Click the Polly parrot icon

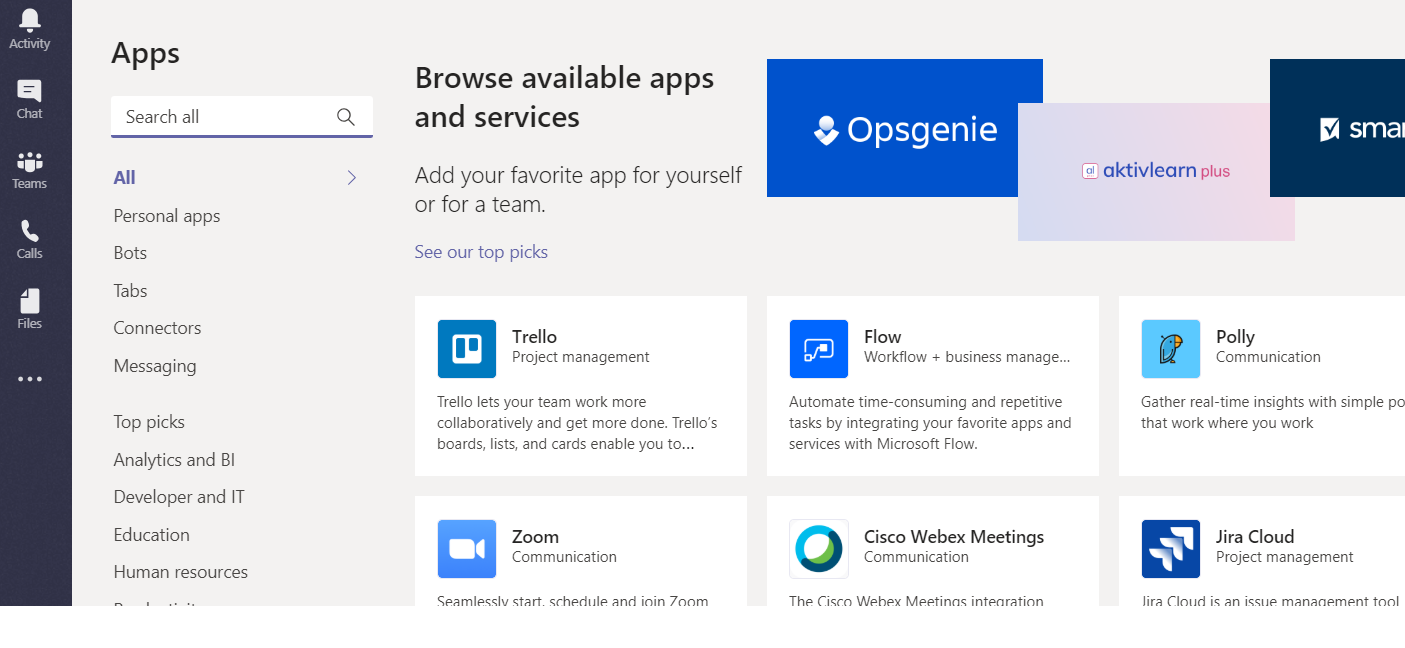click(x=1171, y=349)
